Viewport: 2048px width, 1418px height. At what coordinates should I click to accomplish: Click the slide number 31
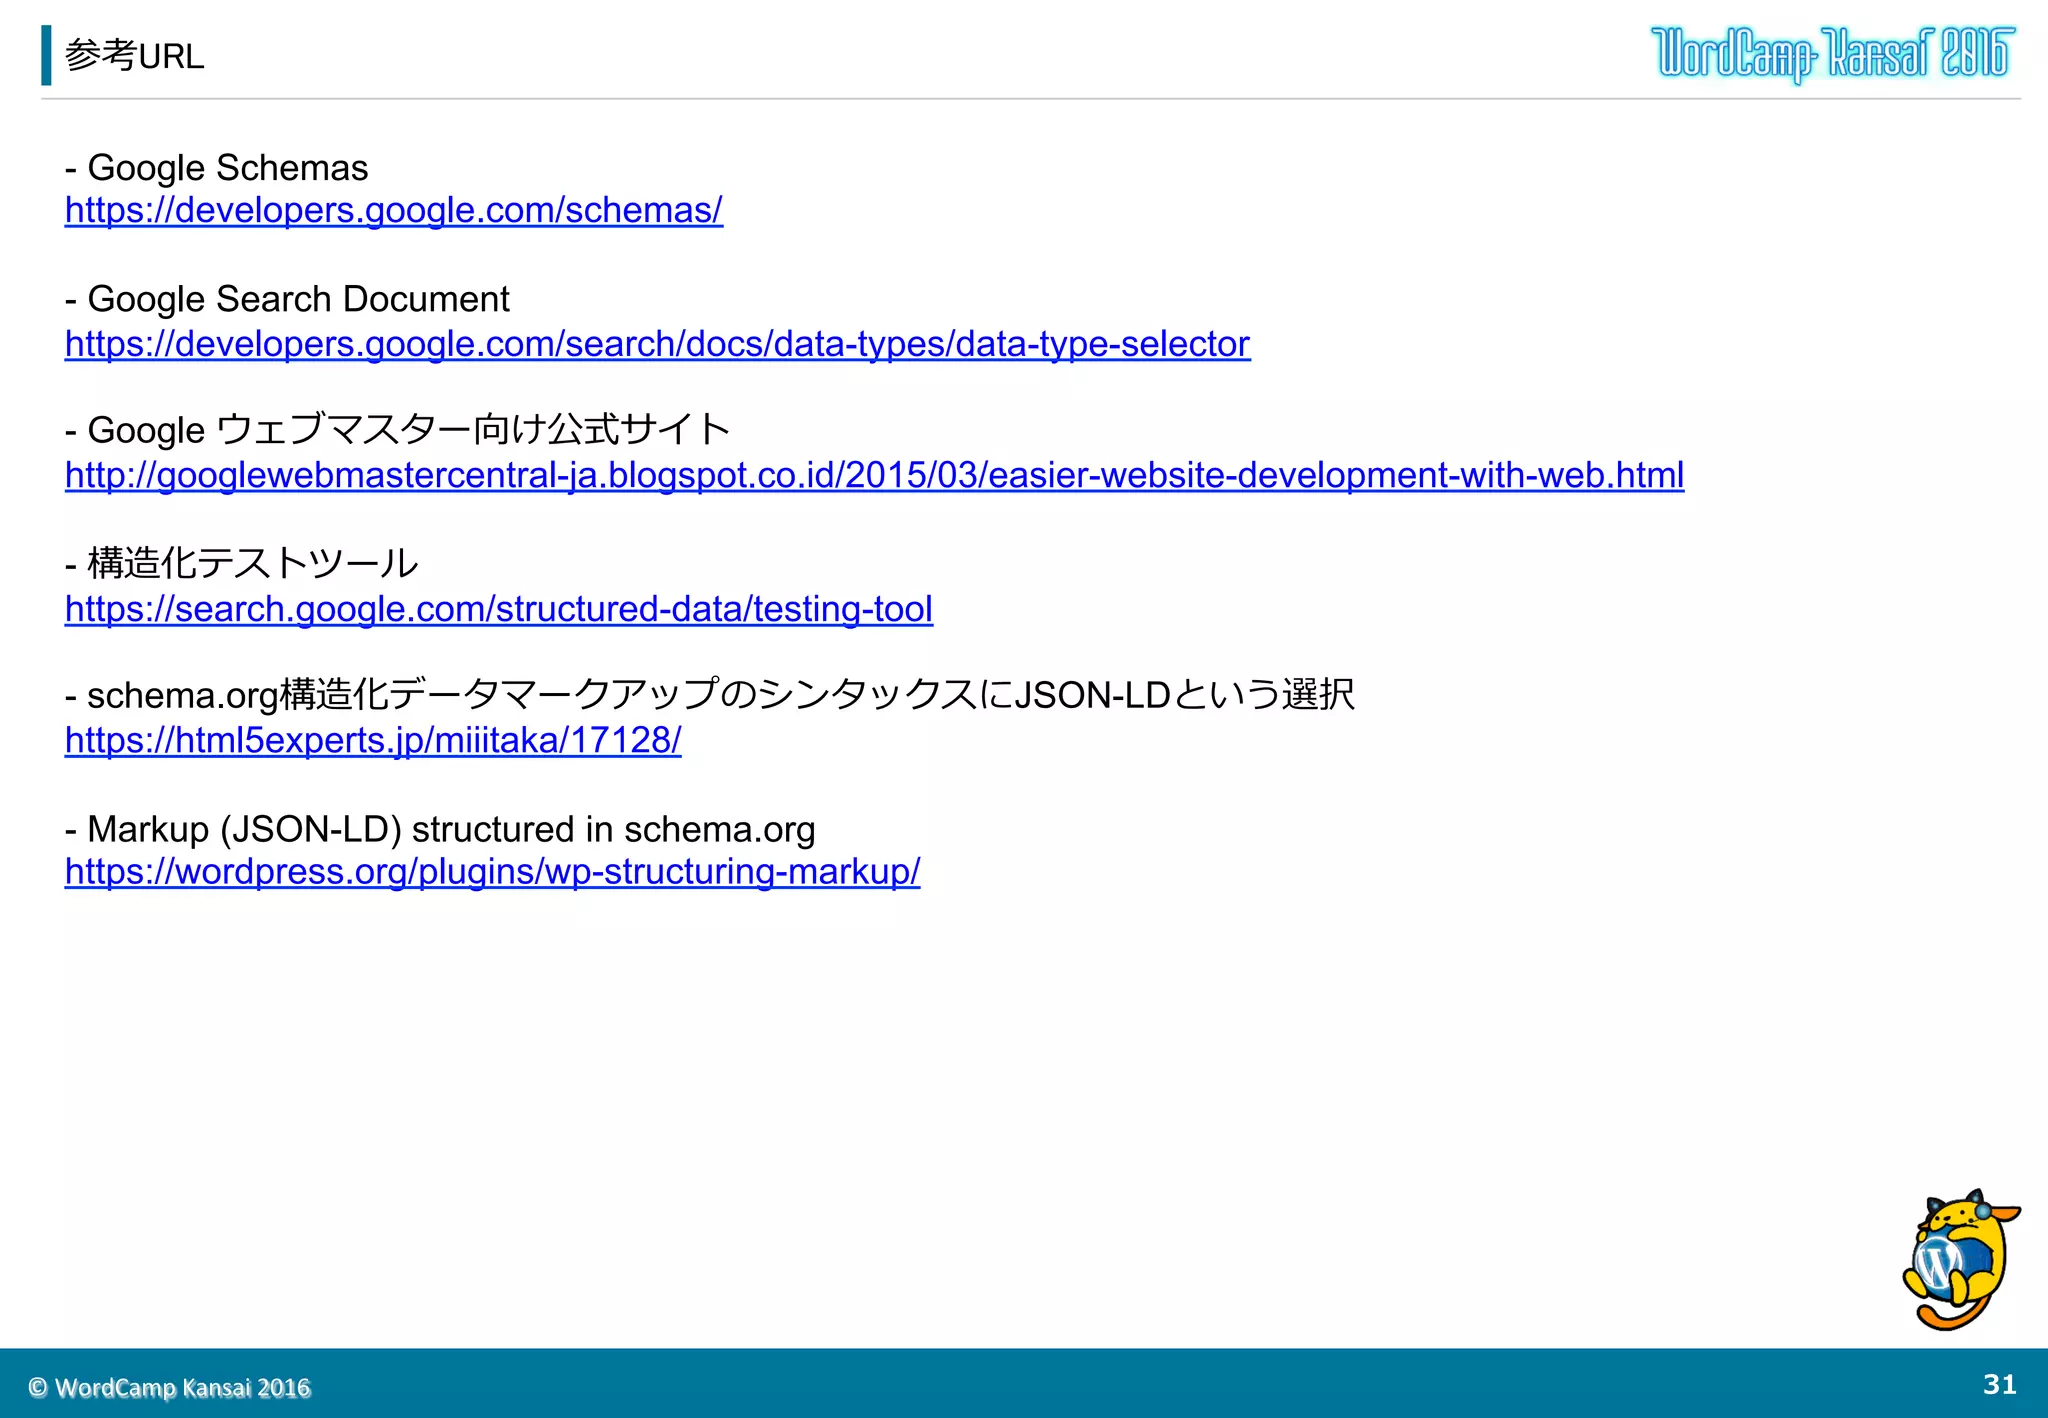tap(2000, 1385)
